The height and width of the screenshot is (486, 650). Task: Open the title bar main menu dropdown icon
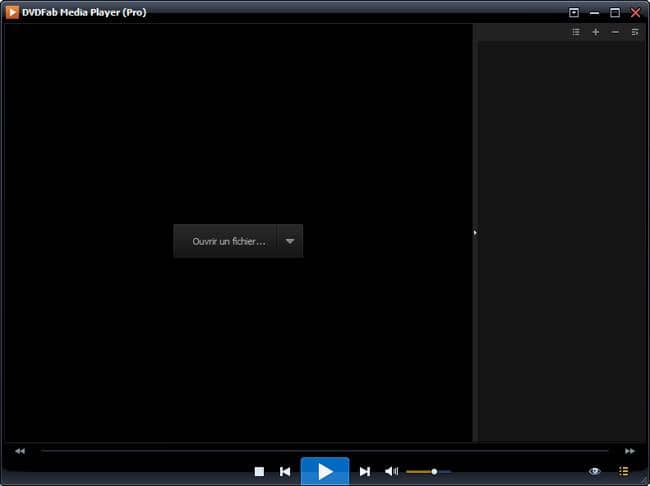pyautogui.click(x=574, y=12)
